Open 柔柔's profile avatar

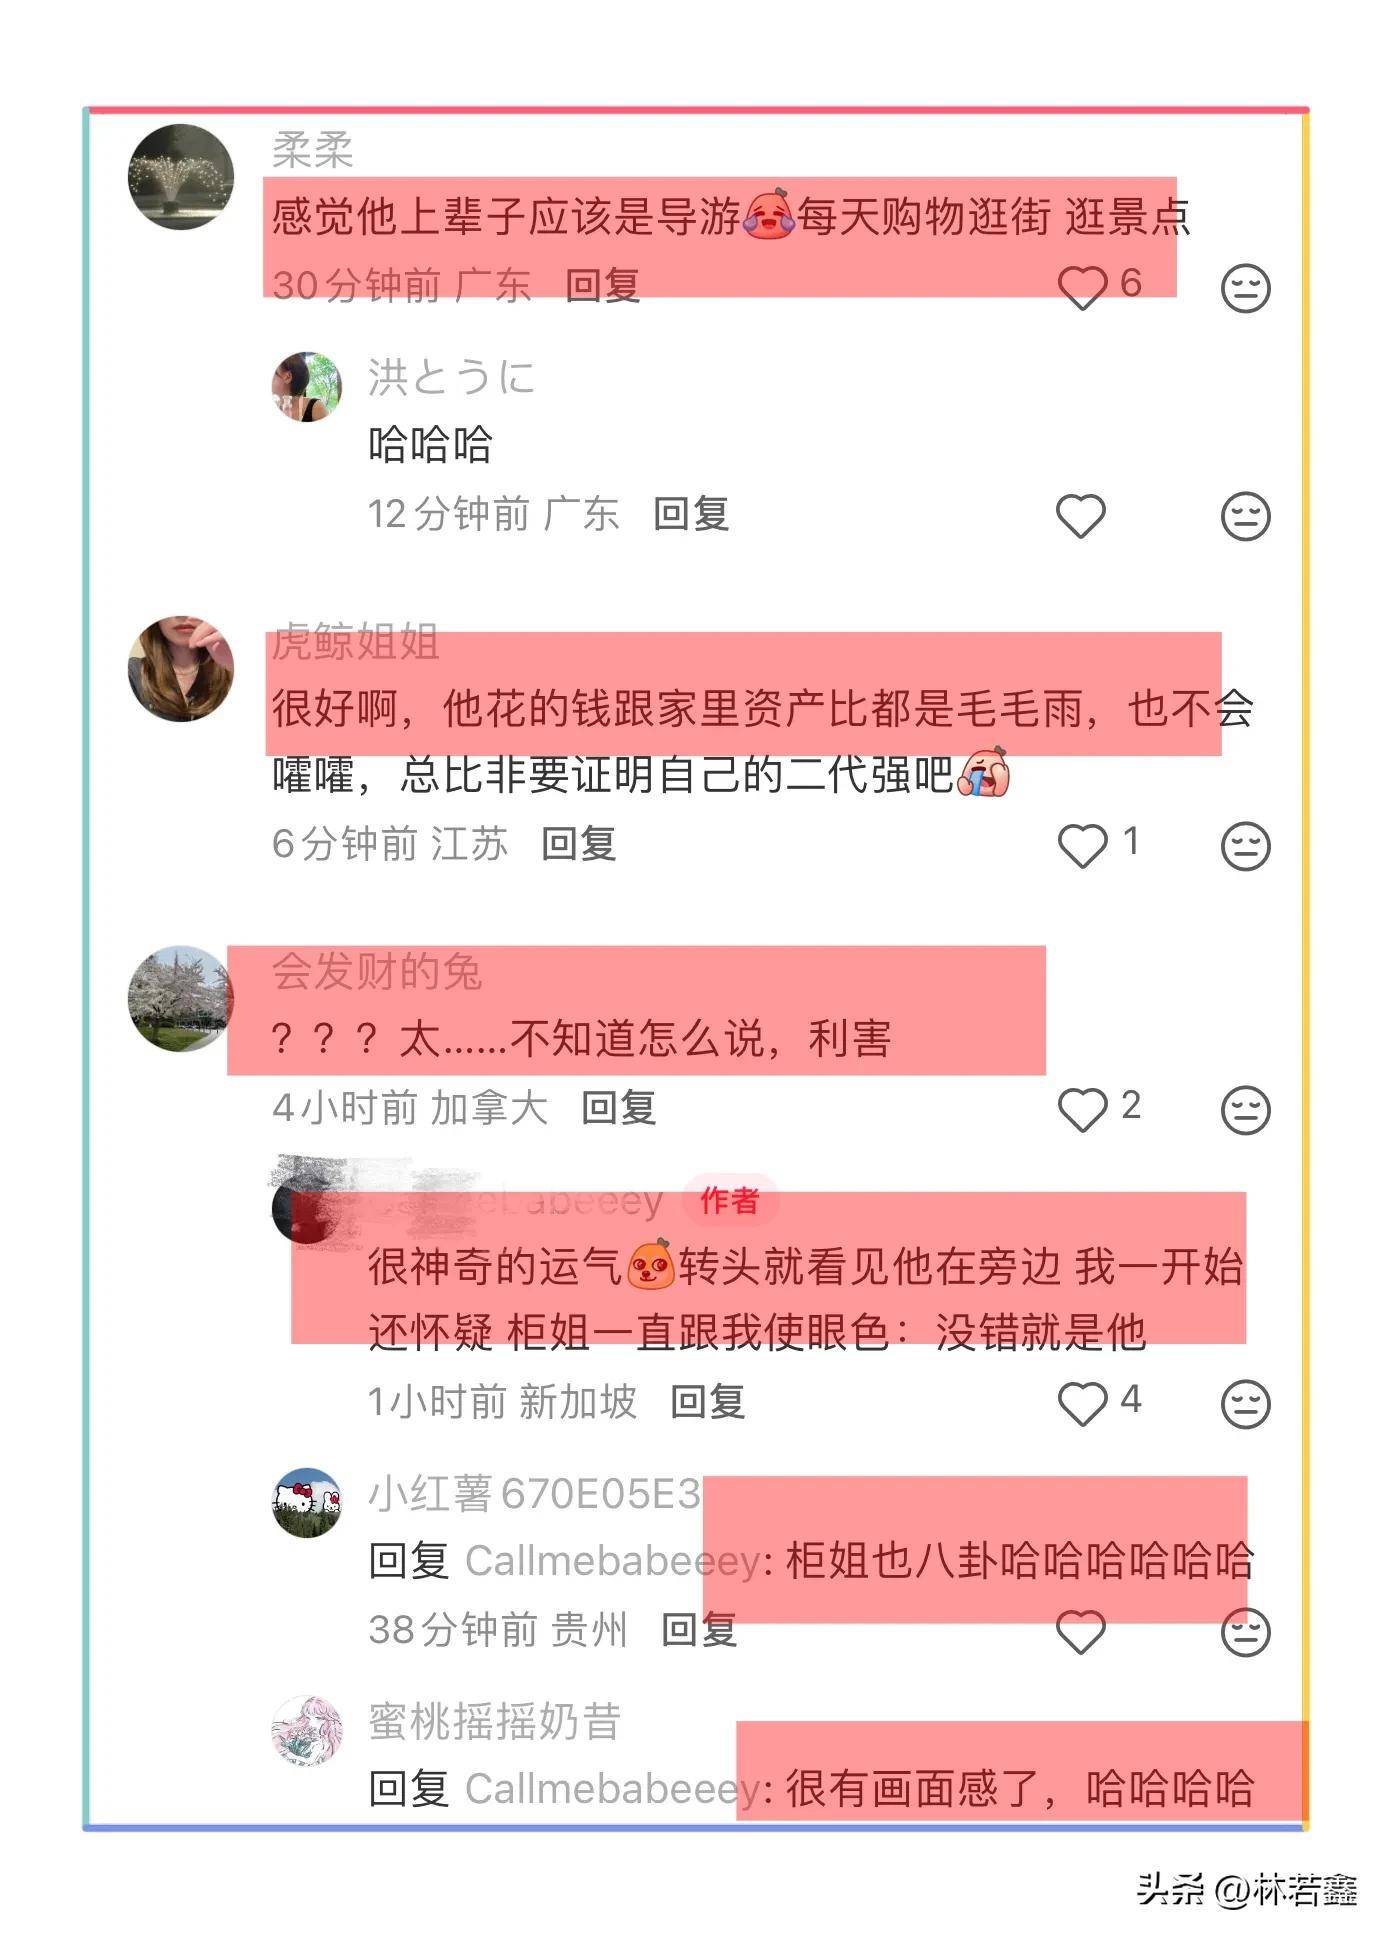[x=181, y=176]
